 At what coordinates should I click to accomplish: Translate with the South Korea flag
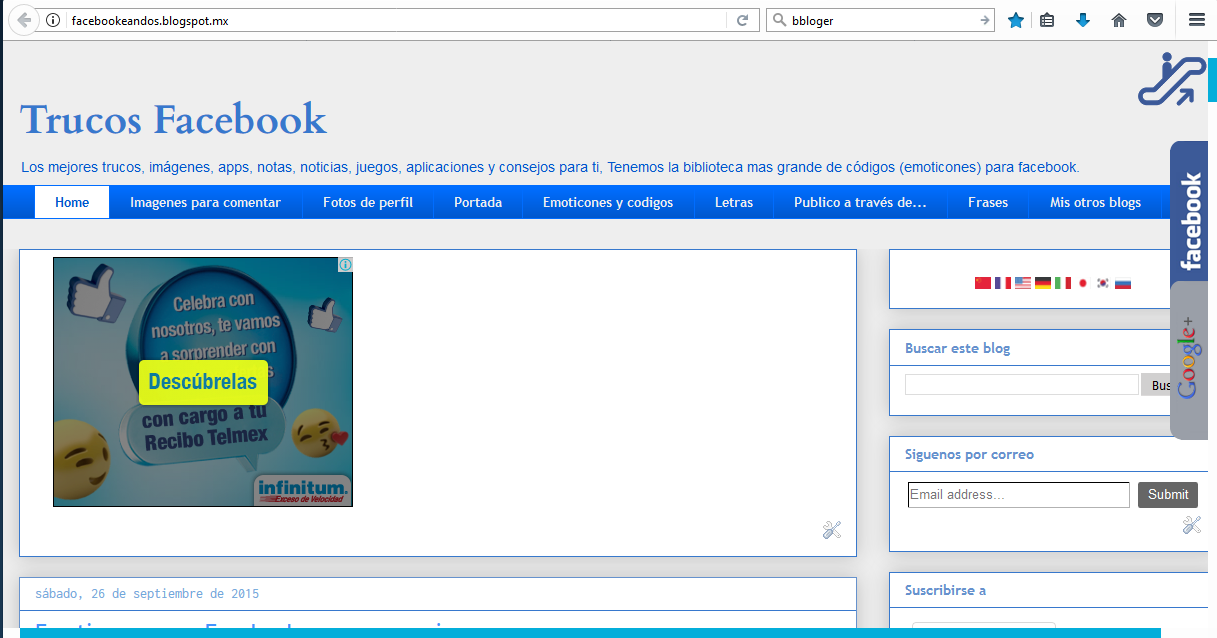[x=1103, y=283]
